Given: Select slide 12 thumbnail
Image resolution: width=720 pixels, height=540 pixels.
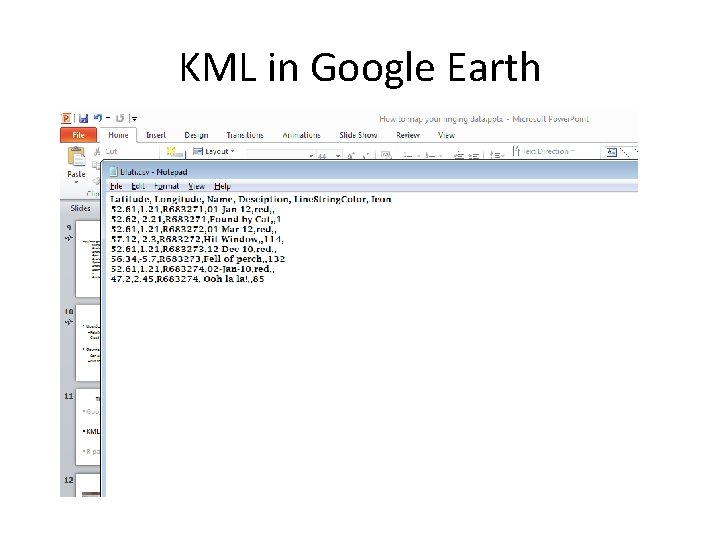Looking at the screenshot, I should [x=88, y=485].
